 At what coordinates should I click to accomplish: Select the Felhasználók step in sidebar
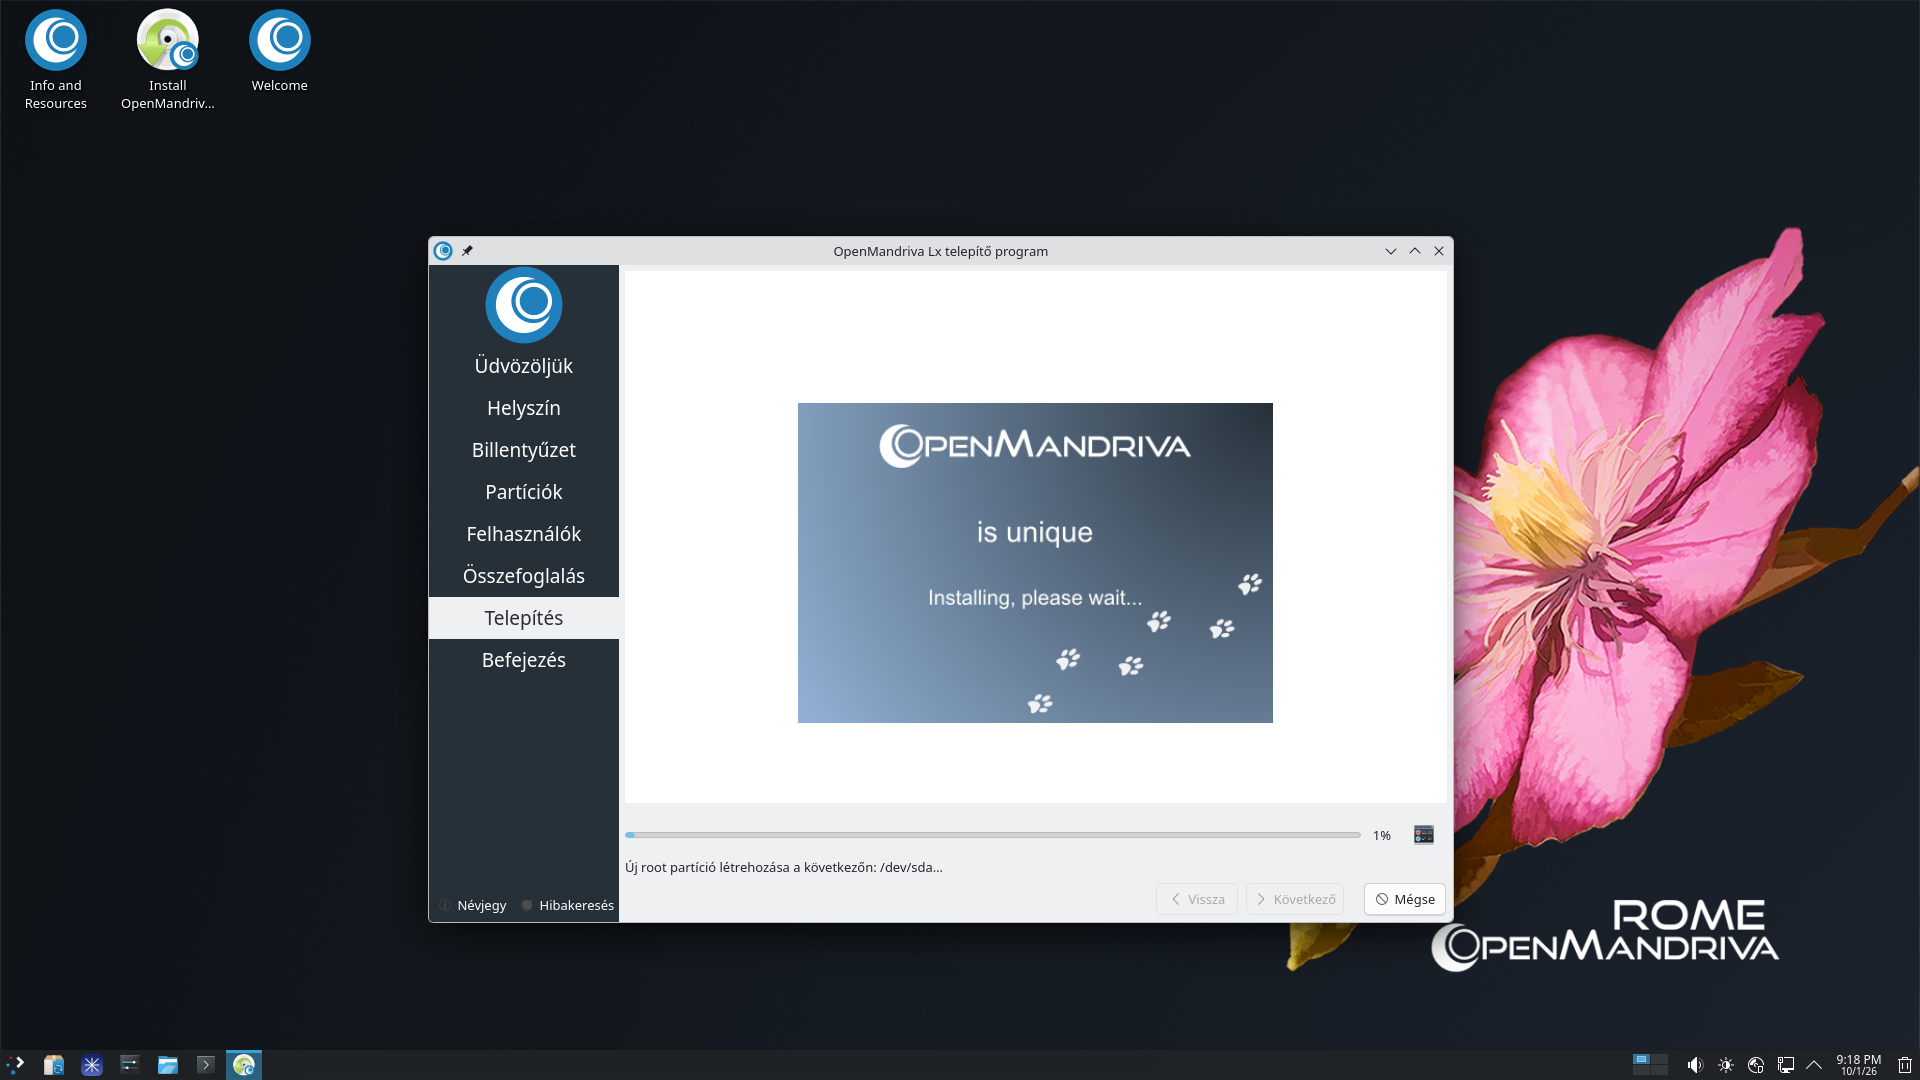524,534
